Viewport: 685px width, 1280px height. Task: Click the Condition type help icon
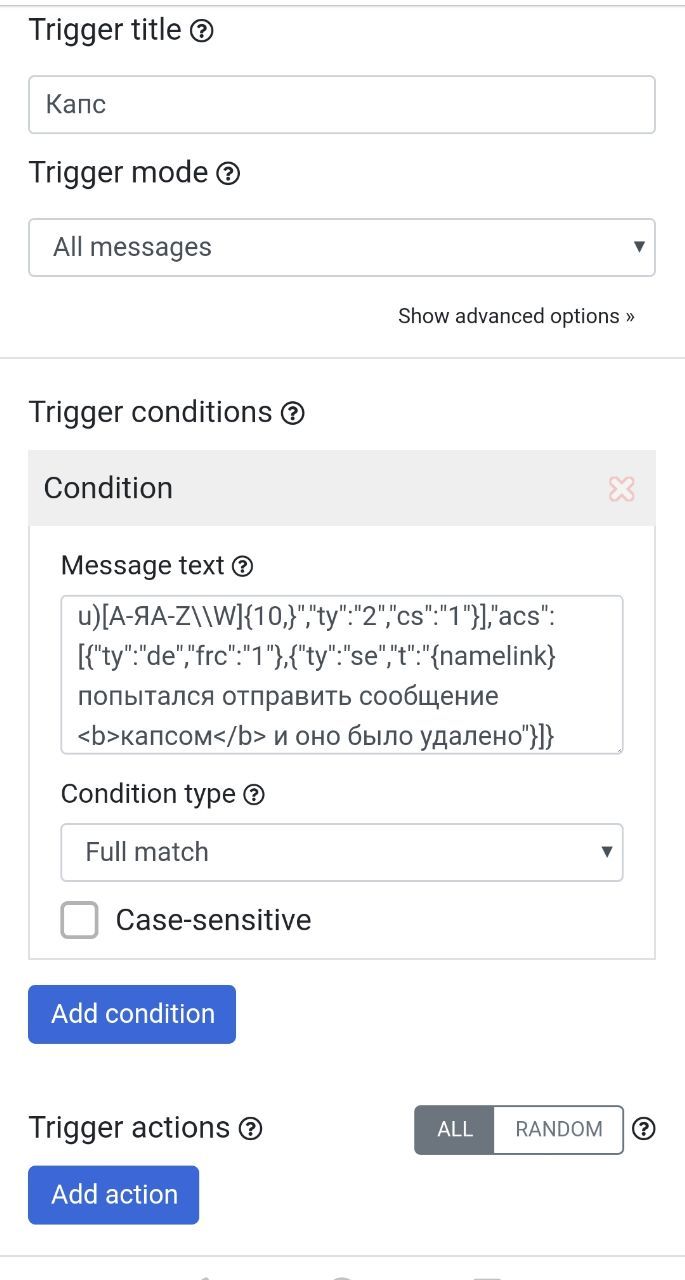coord(255,795)
